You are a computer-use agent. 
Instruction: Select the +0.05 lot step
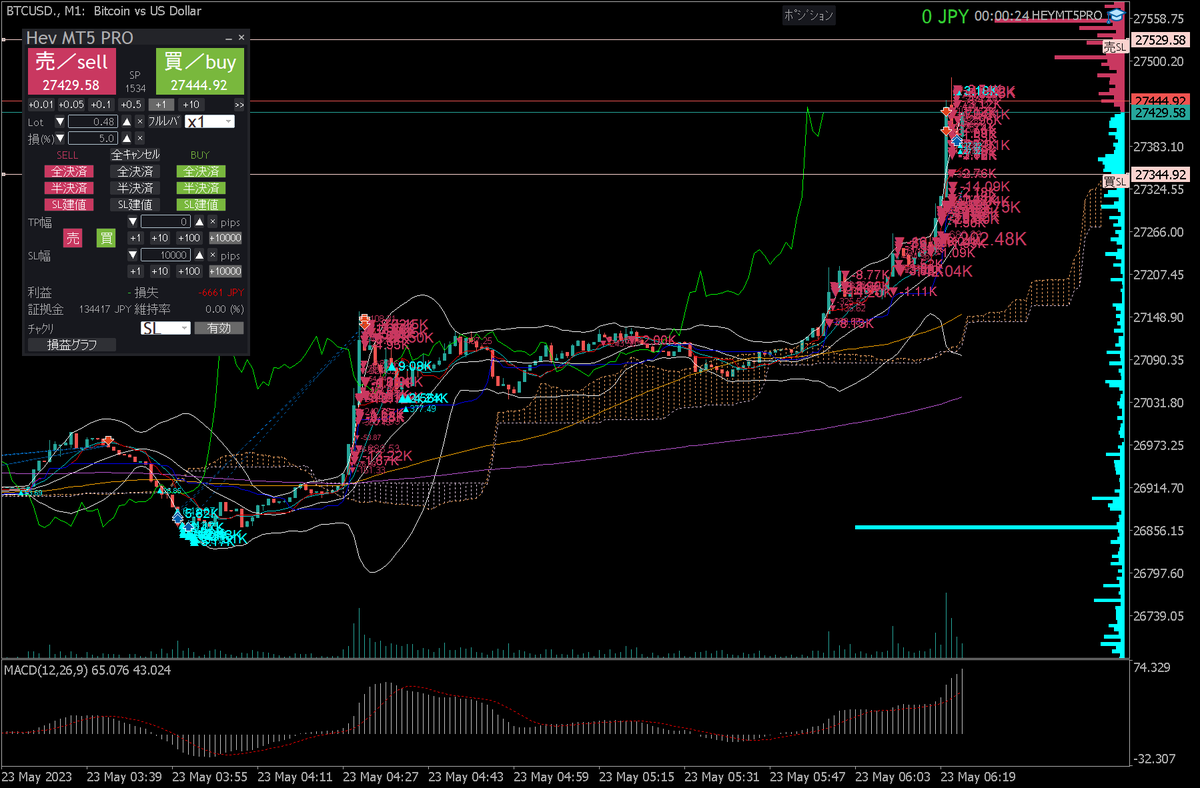click(71, 105)
